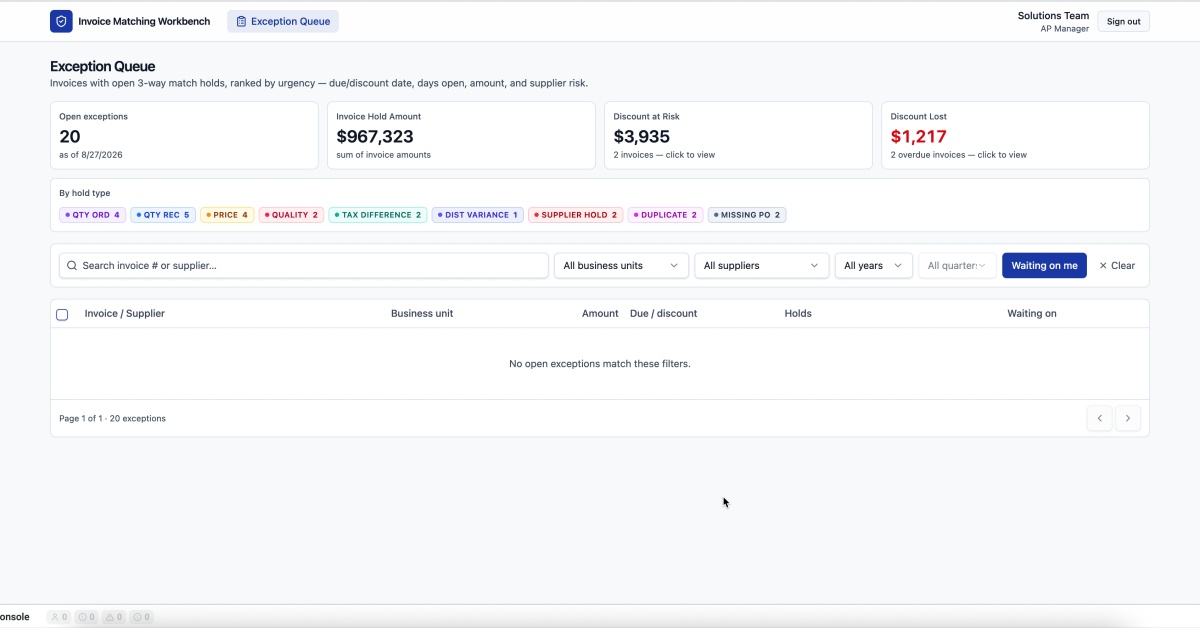Tick the select-all invoices checkbox
The width and height of the screenshot is (1200, 628).
[x=62, y=314]
